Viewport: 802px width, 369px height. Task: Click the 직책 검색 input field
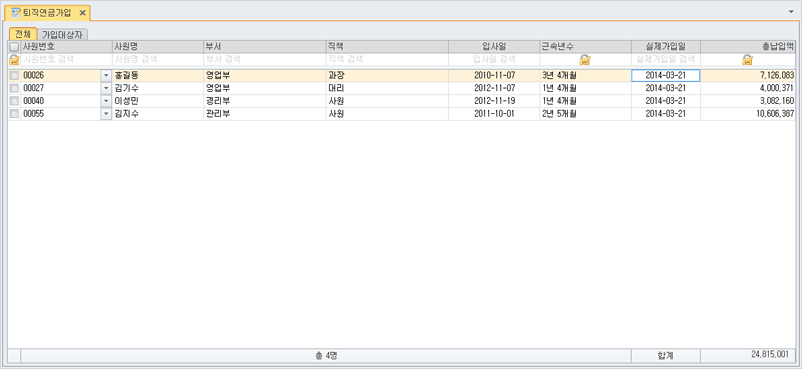[x=387, y=60]
